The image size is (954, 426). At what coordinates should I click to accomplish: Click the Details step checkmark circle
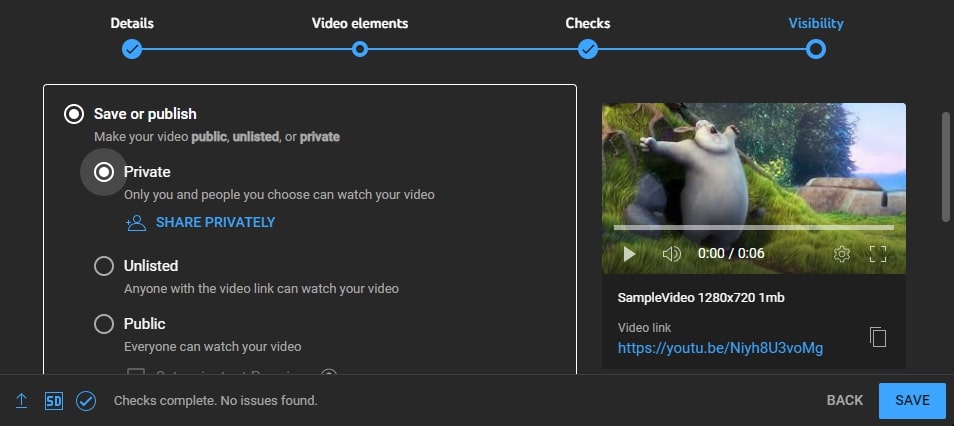(132, 49)
